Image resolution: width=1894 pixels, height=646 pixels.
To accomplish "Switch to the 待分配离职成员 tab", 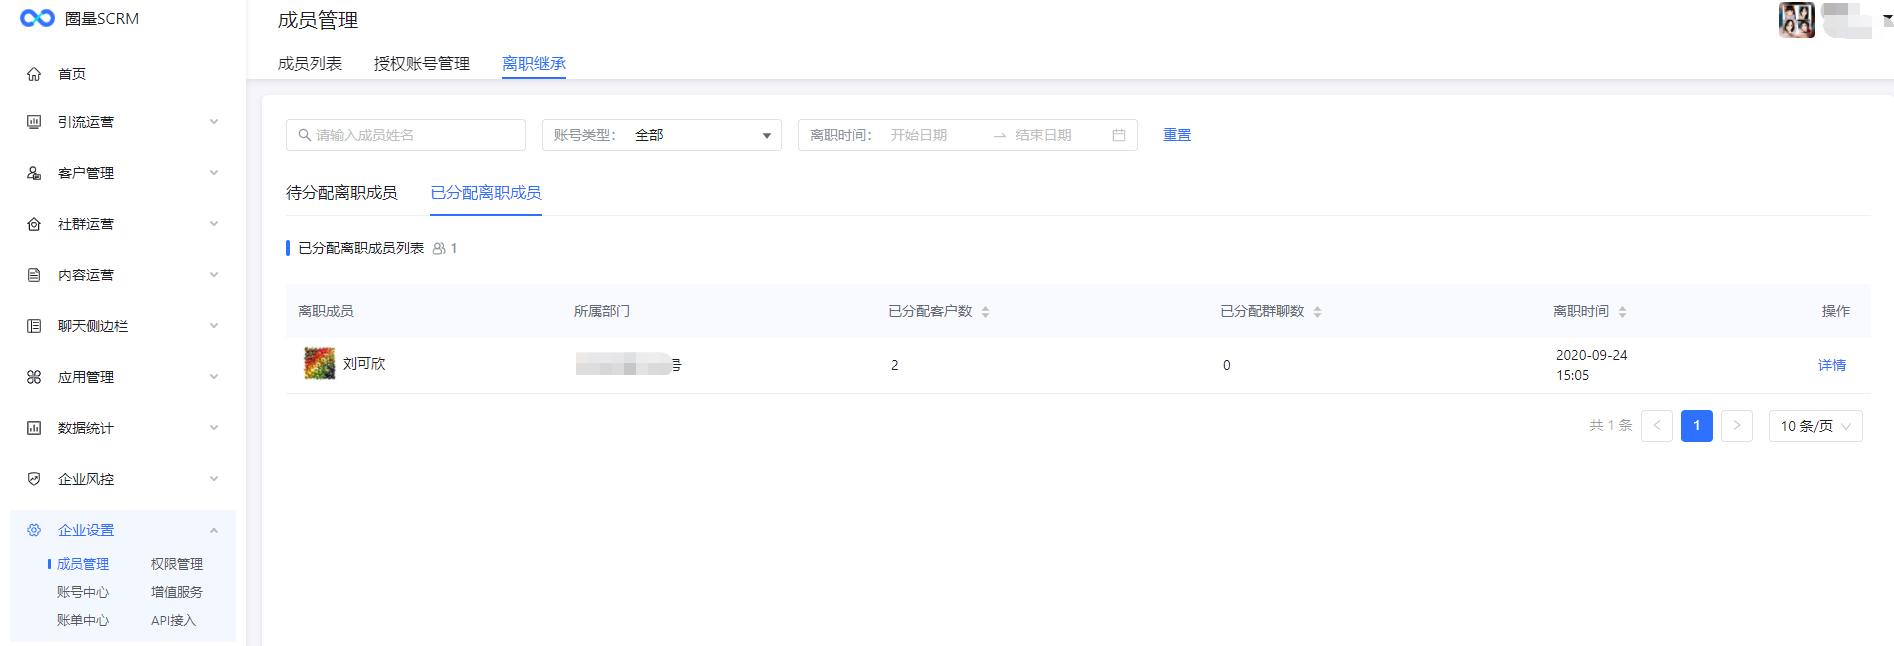I will pyautogui.click(x=341, y=193).
